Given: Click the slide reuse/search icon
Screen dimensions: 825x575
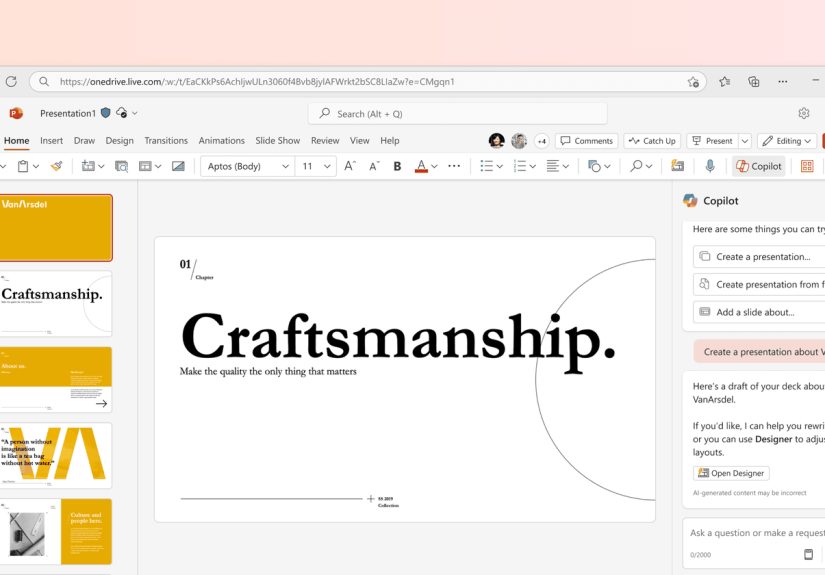Looking at the screenshot, I should (122, 166).
